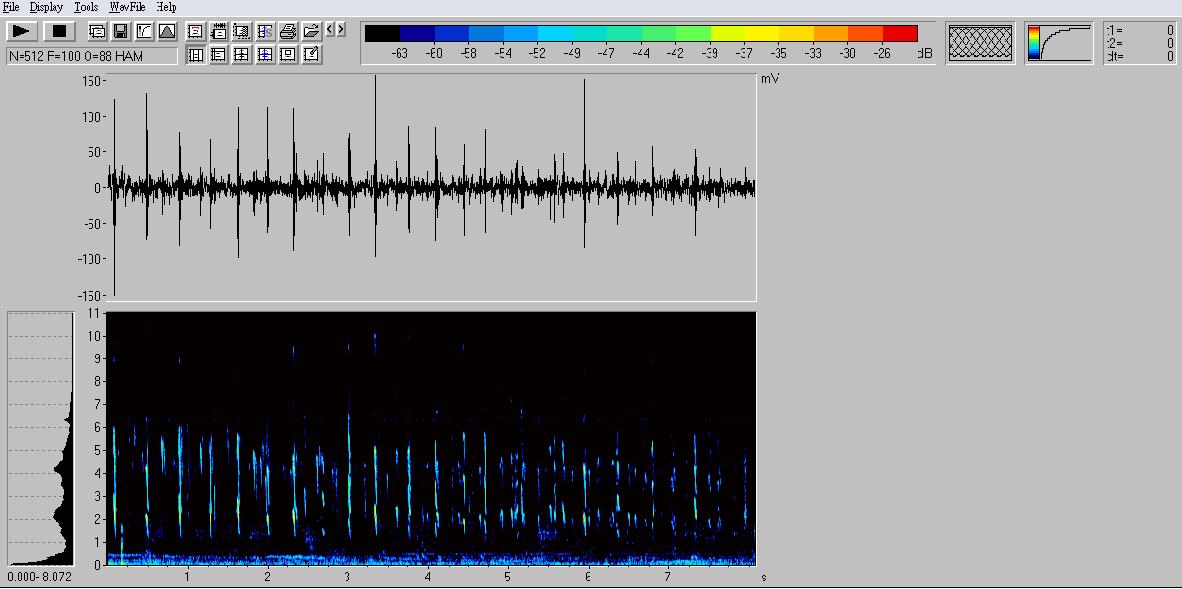Viewport: 1182px width, 589px height.
Task: Click the N=512 F=100 parameters field
Action: 92,57
